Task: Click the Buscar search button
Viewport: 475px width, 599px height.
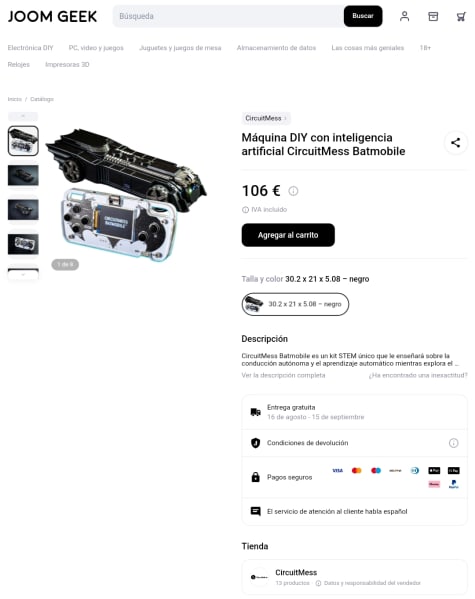Action: coord(363,16)
